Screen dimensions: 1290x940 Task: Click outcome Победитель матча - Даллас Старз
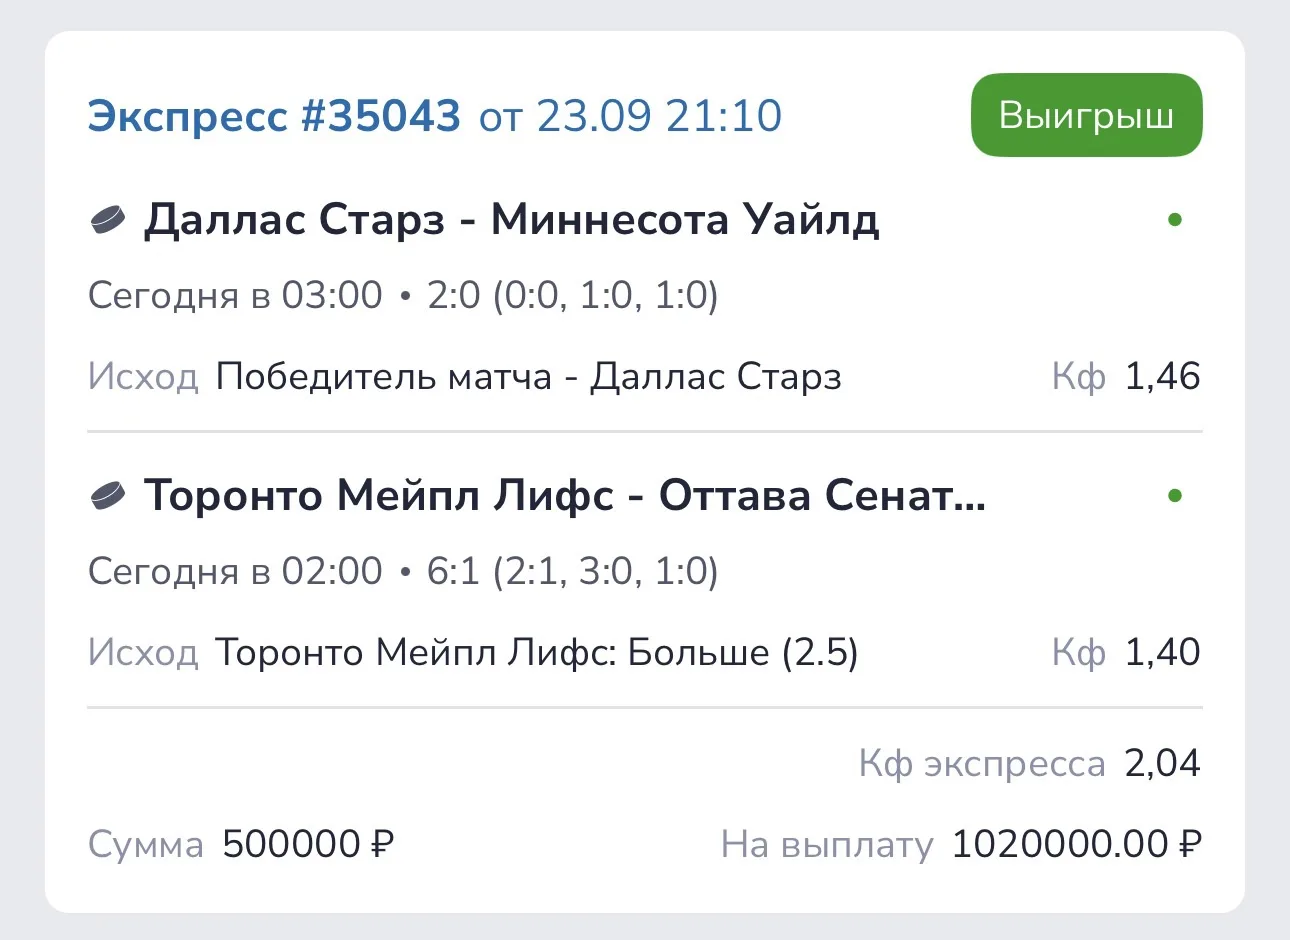point(529,377)
